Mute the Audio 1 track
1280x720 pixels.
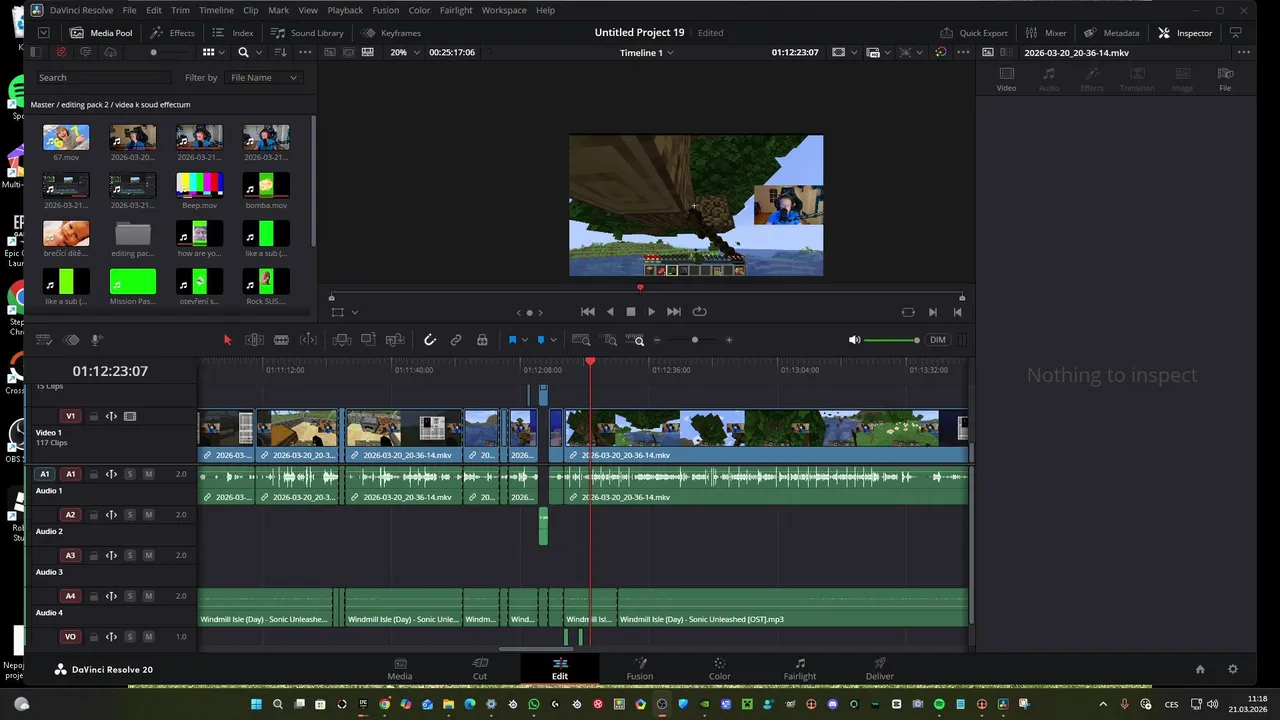[148, 474]
